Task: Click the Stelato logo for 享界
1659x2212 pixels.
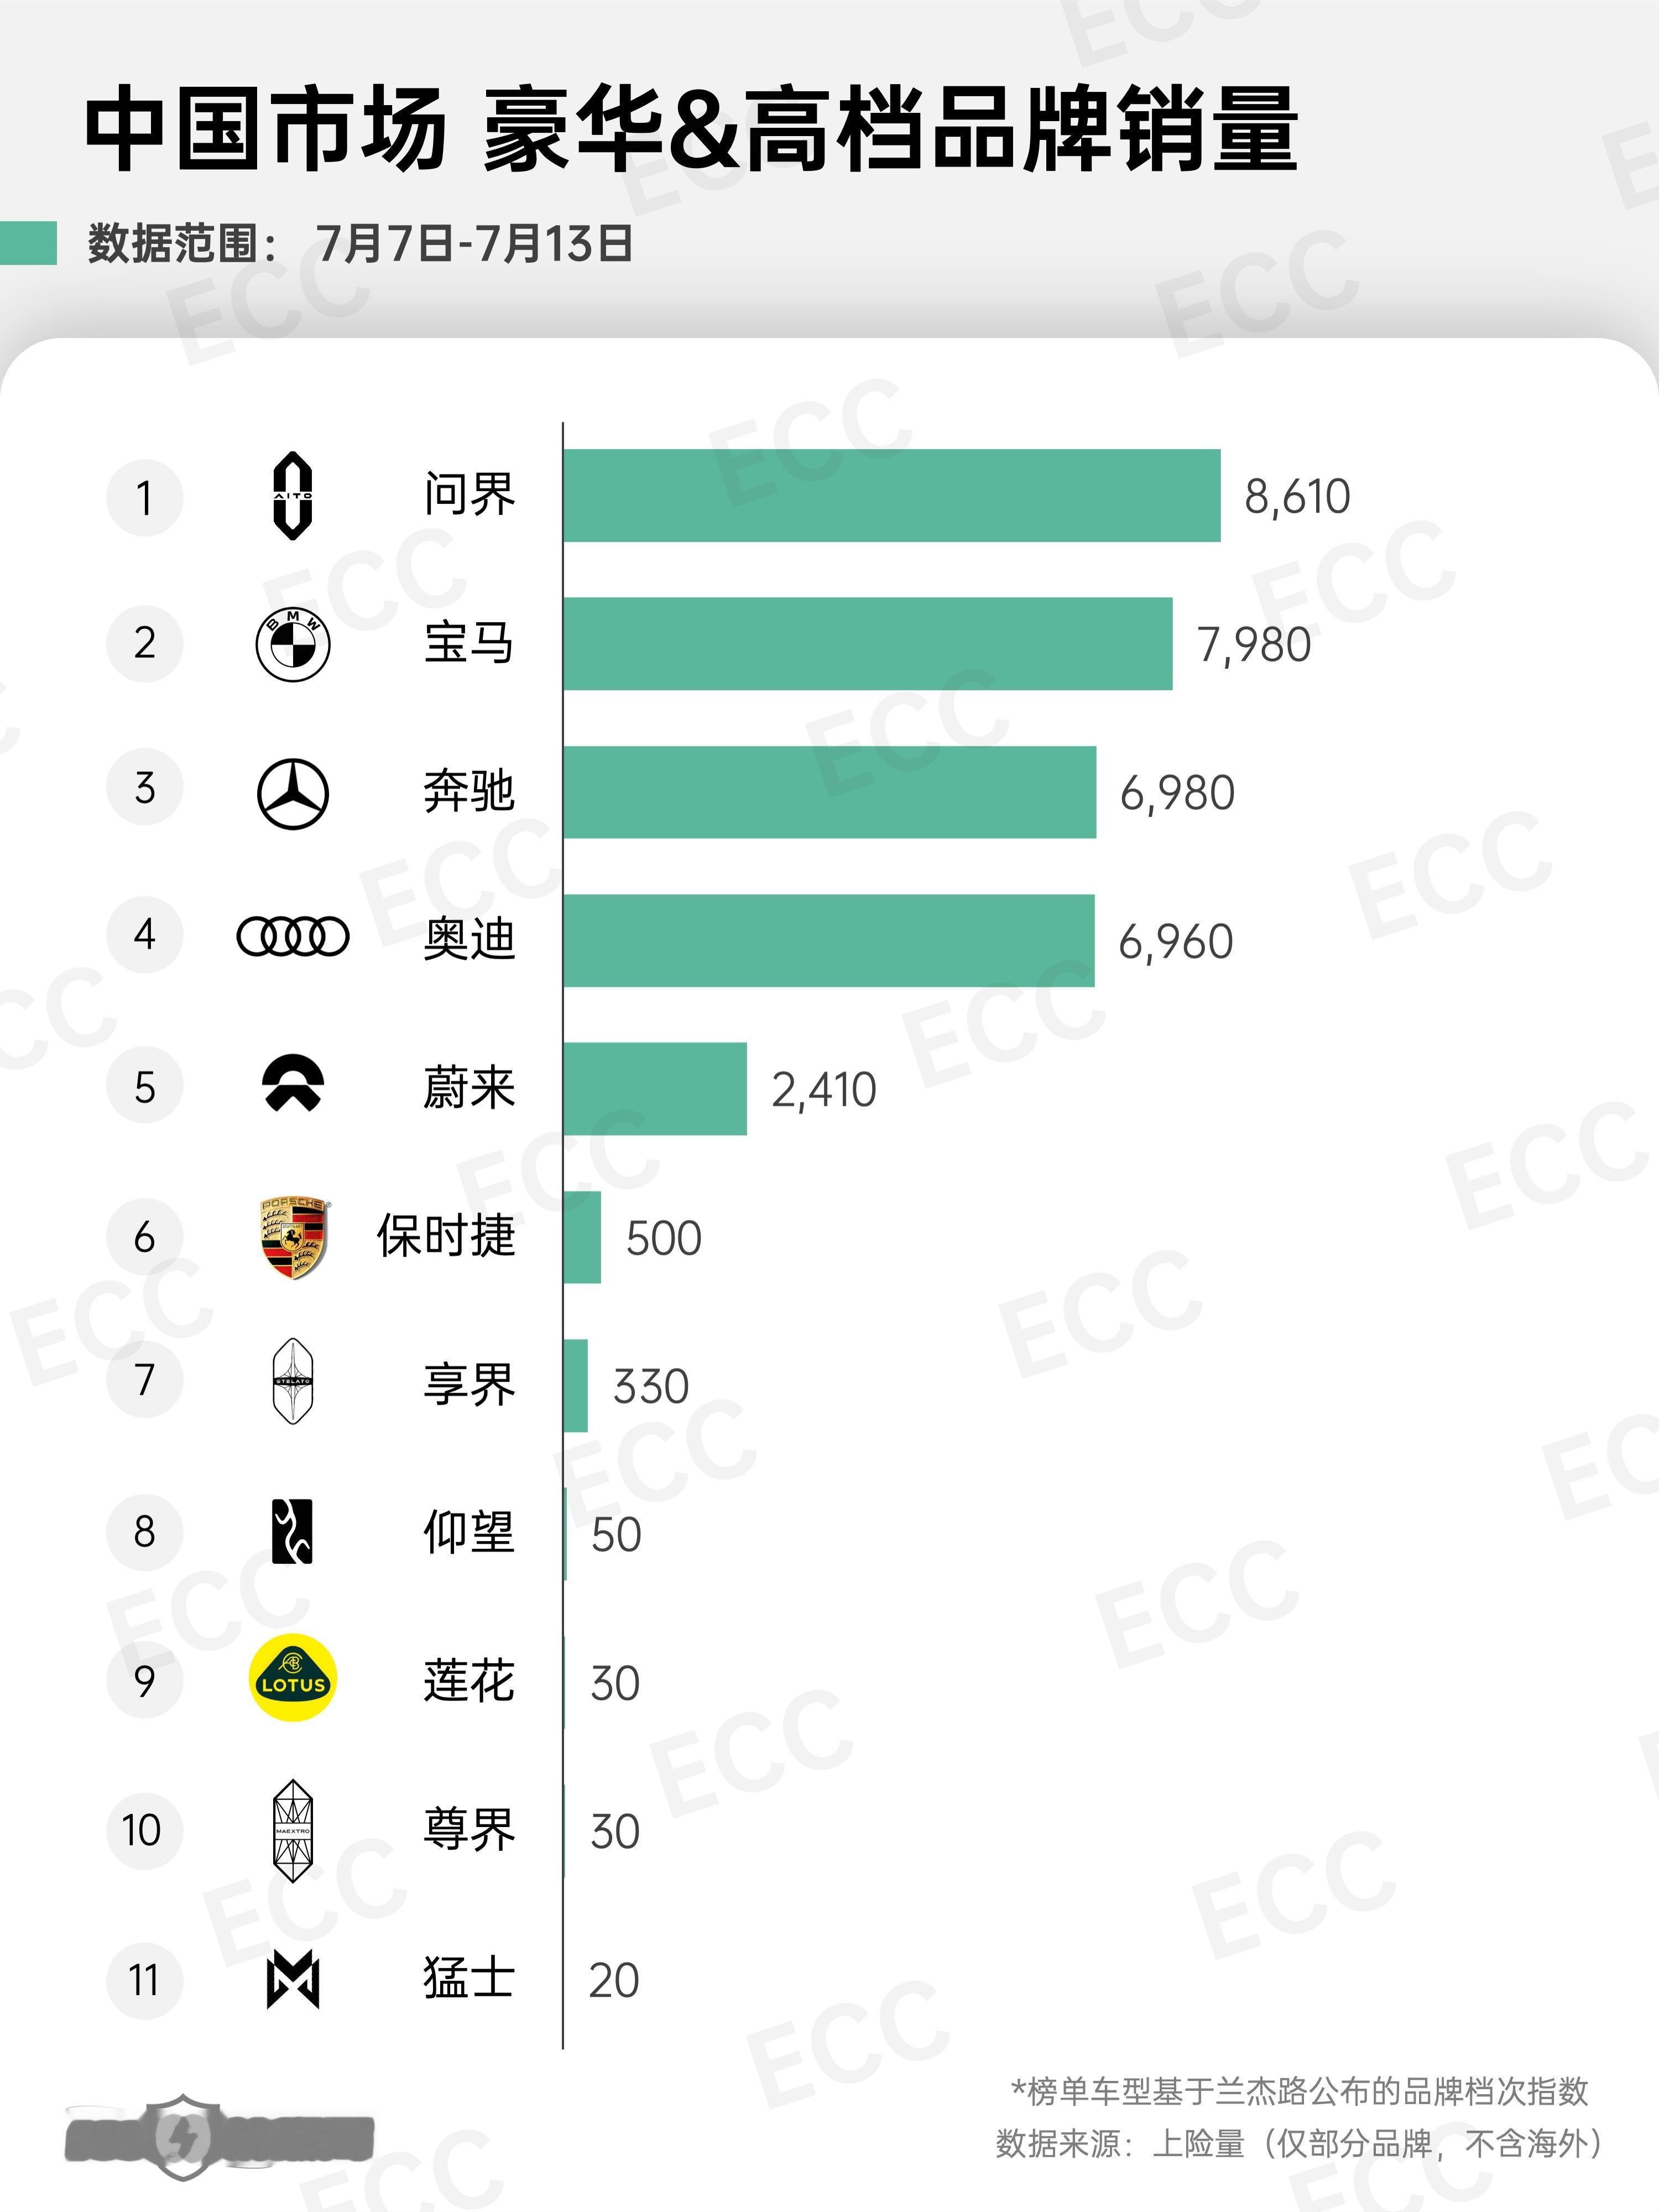Action: pos(293,1381)
